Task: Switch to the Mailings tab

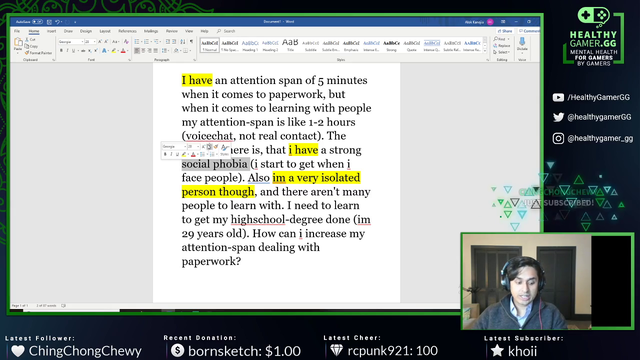Action: pyautogui.click(x=151, y=31)
